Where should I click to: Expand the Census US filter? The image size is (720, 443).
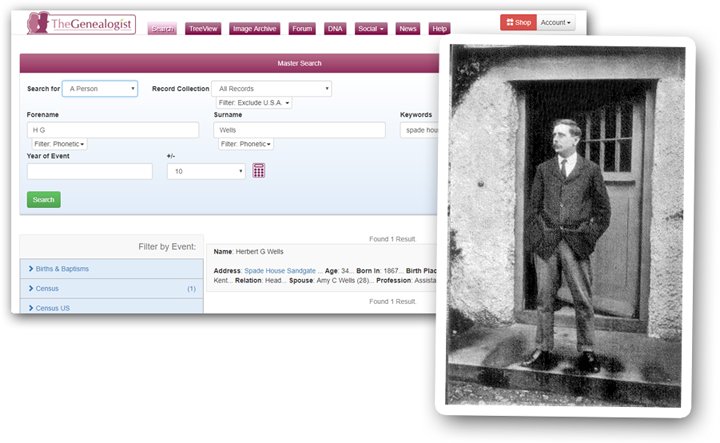(x=112, y=307)
